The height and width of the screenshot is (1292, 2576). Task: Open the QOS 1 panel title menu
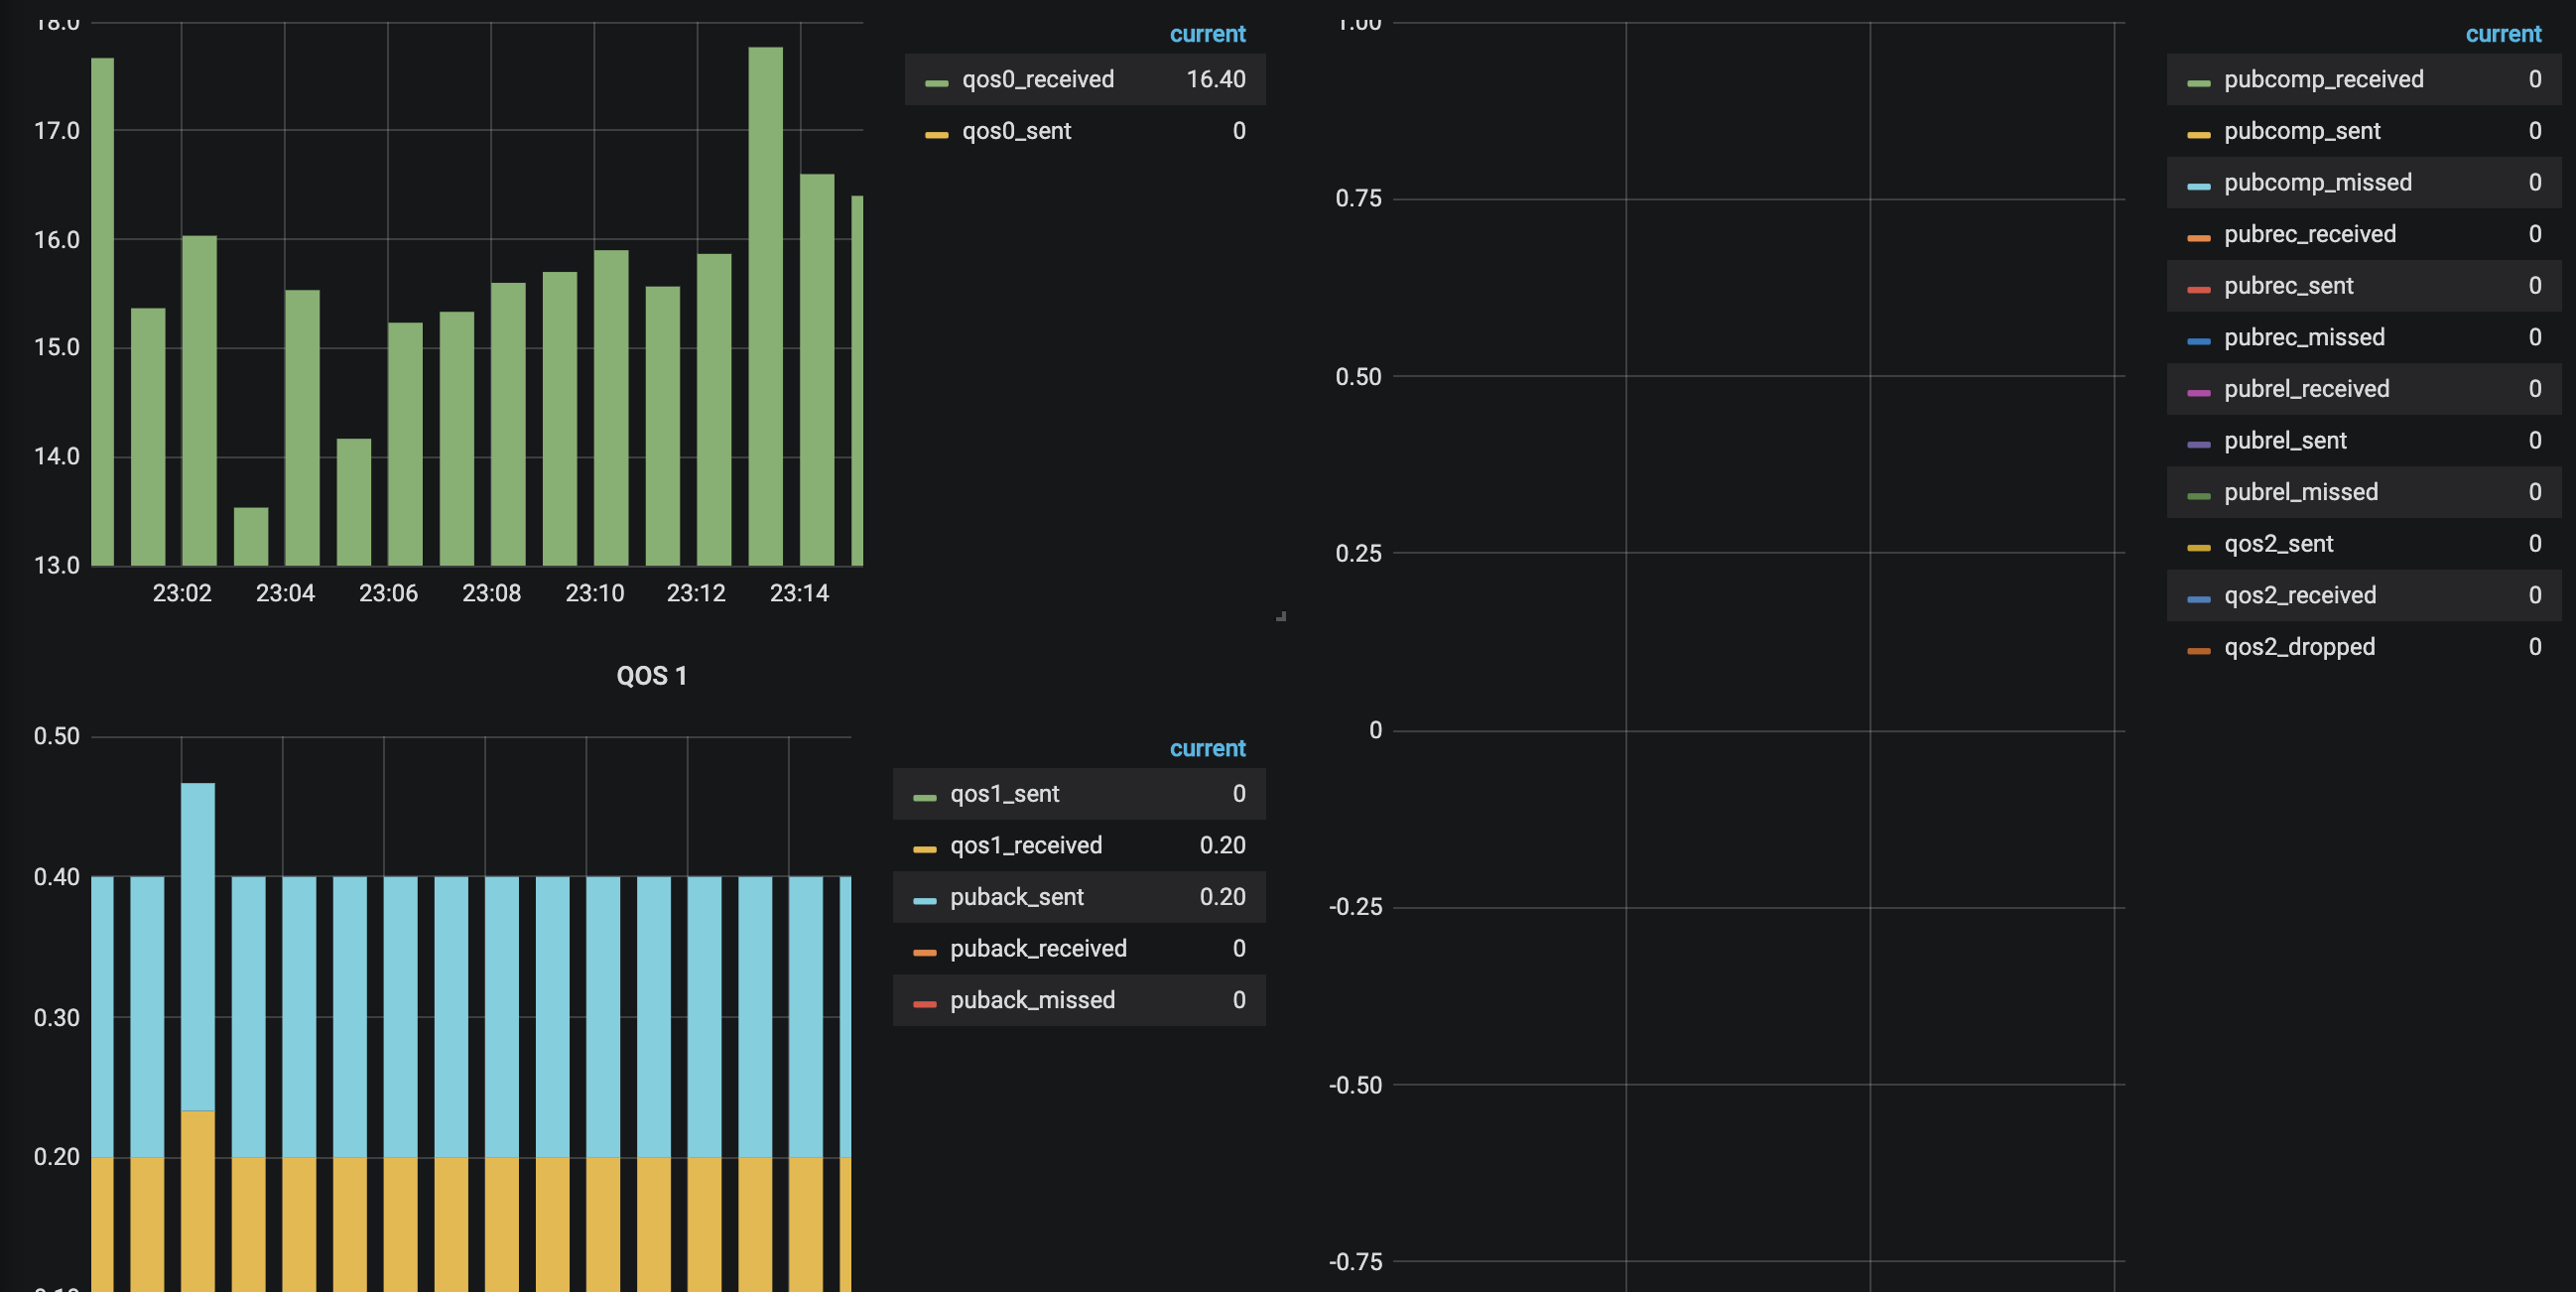tap(651, 676)
